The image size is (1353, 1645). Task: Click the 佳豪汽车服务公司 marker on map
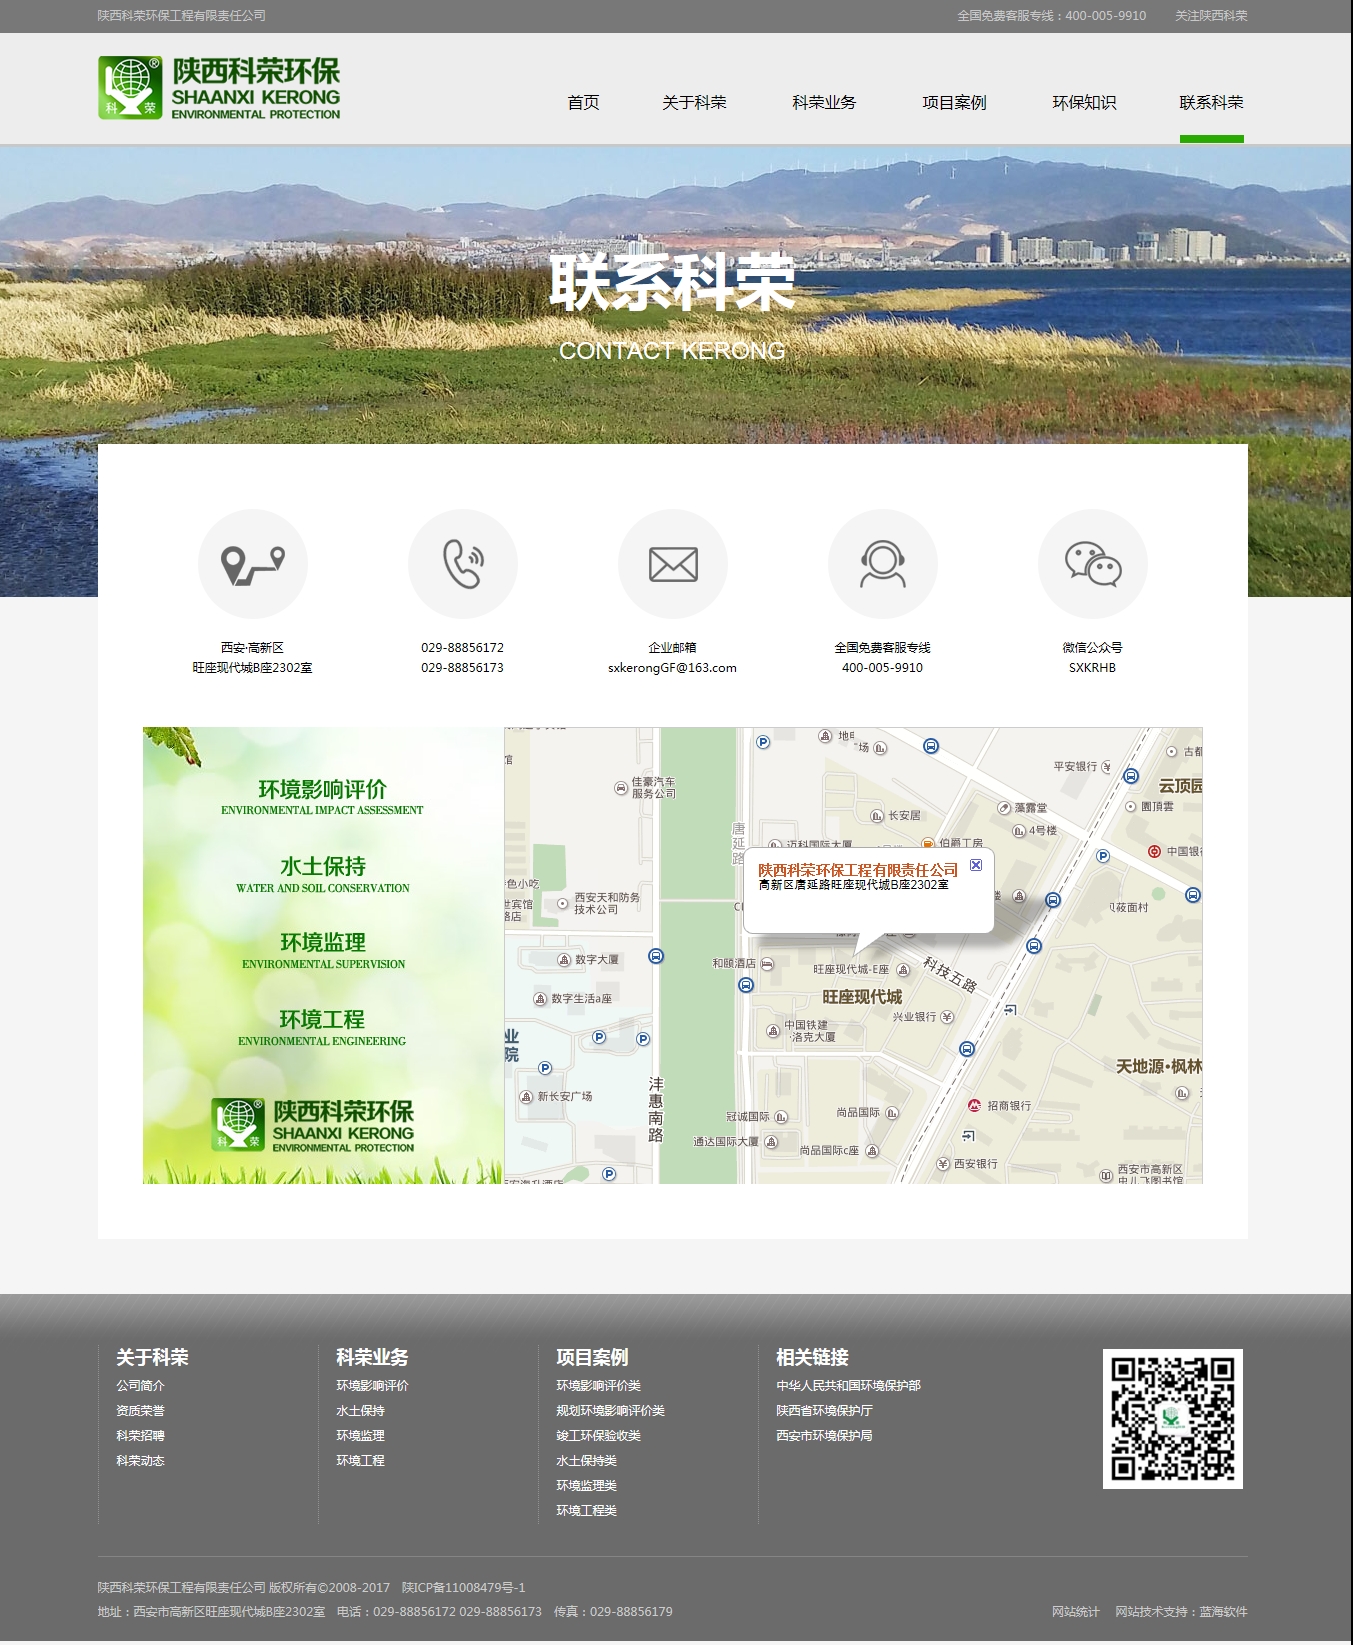click(621, 788)
